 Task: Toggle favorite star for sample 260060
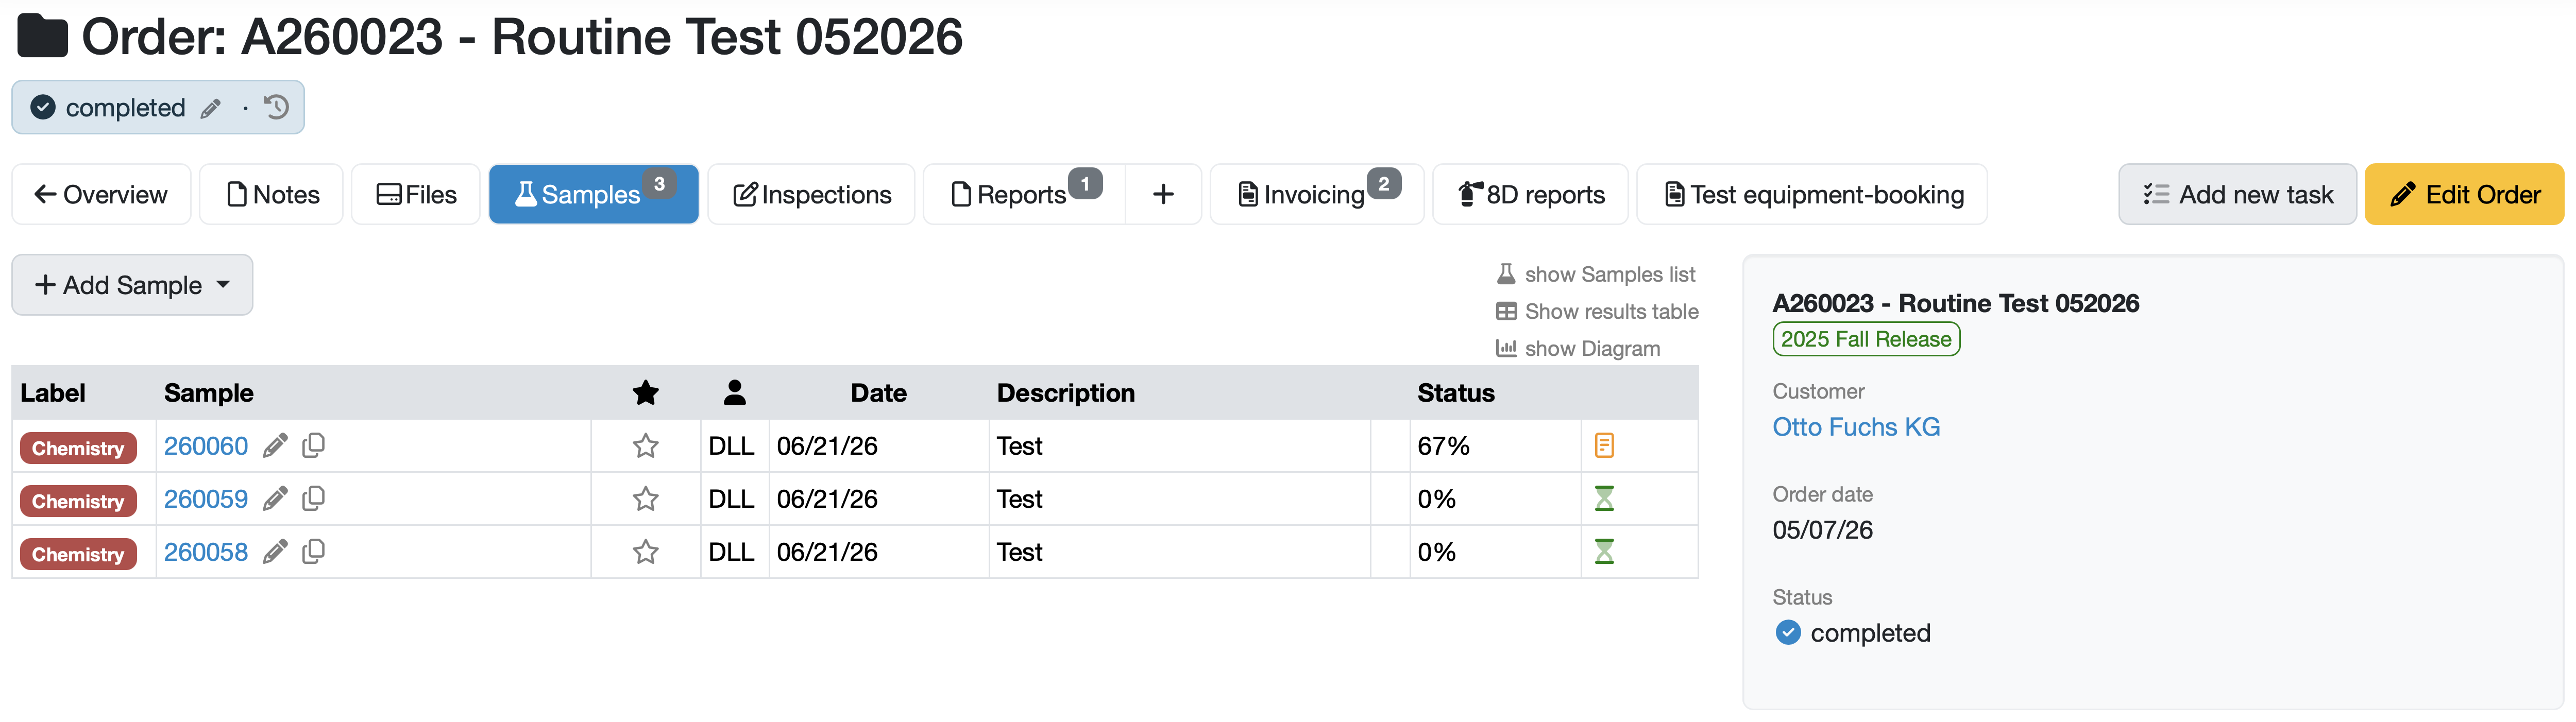[x=646, y=446]
